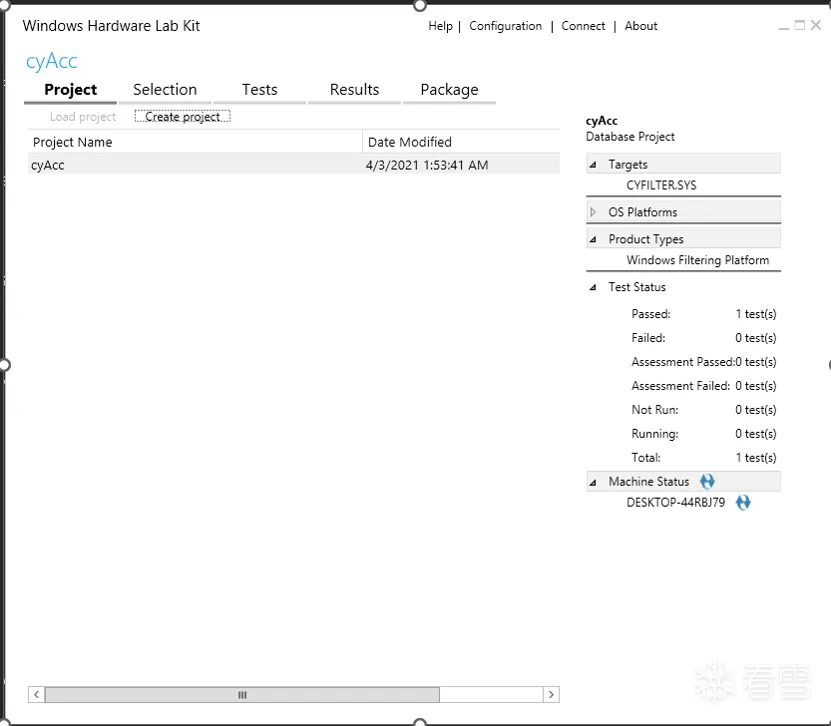The height and width of the screenshot is (726, 831).
Task: Click Connect in the top bar
Action: (583, 26)
